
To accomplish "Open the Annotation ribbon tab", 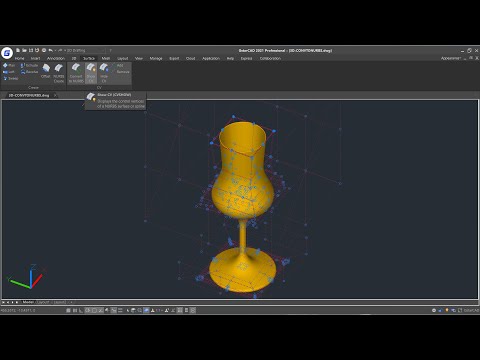I will coord(56,58).
